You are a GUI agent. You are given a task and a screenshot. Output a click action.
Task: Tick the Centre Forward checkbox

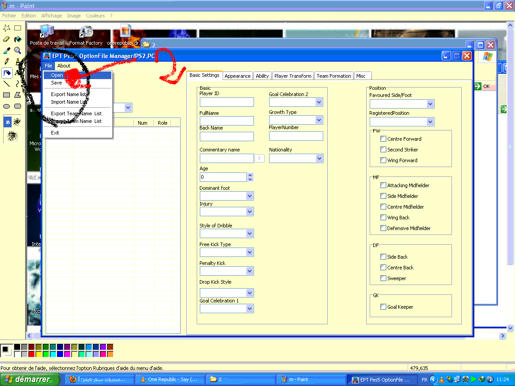coord(383,139)
